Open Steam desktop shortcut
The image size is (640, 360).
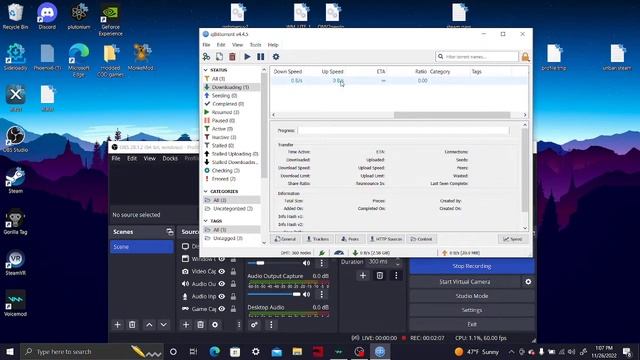point(15,180)
